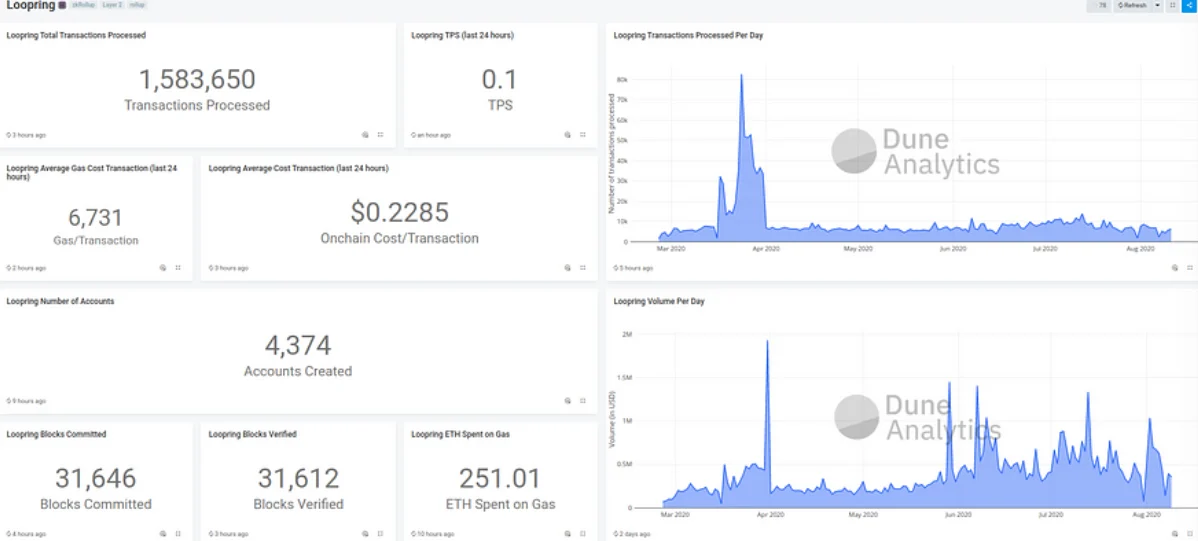The image size is (1198, 541).
Task: Expand Blocks Verified widget four-square icon
Action: pyautogui.click(x=380, y=533)
